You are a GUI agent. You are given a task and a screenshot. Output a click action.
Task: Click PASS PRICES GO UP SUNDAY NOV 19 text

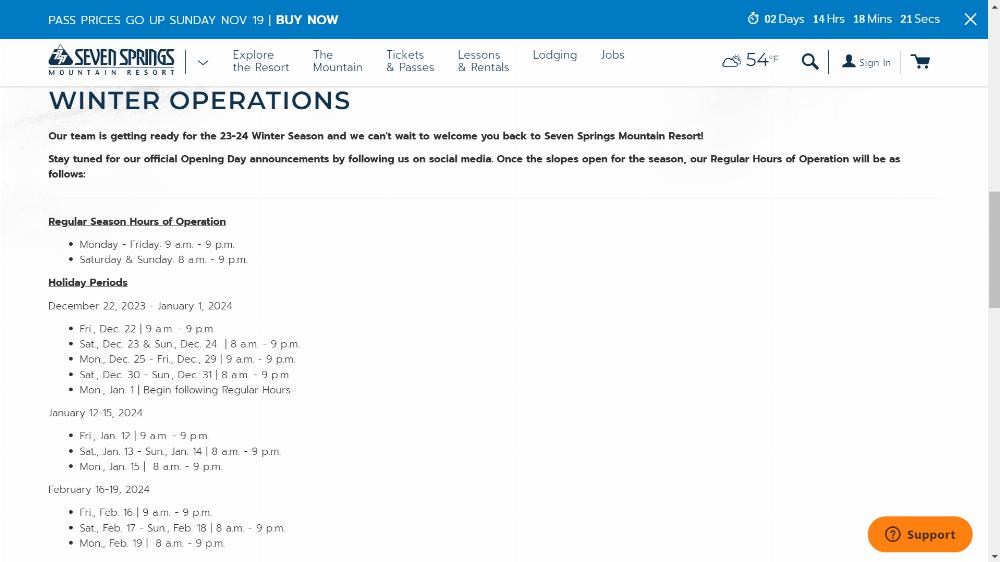pyautogui.click(x=156, y=20)
